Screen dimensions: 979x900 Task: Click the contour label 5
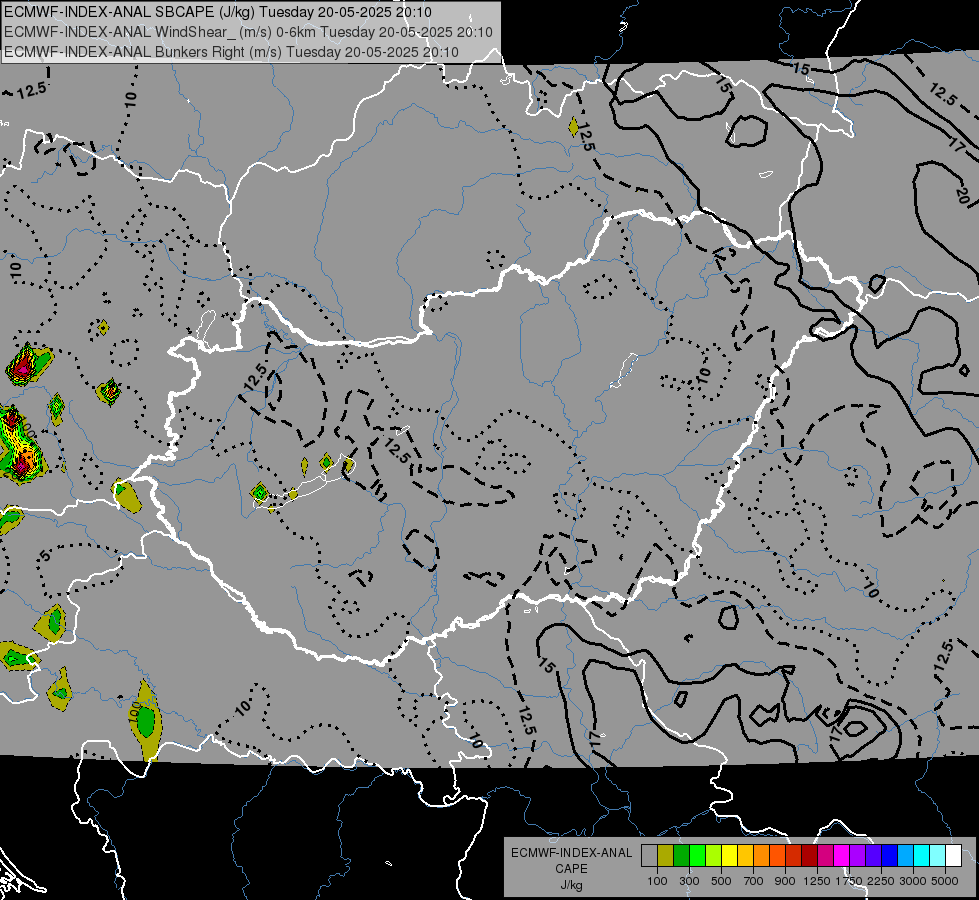coord(44,555)
